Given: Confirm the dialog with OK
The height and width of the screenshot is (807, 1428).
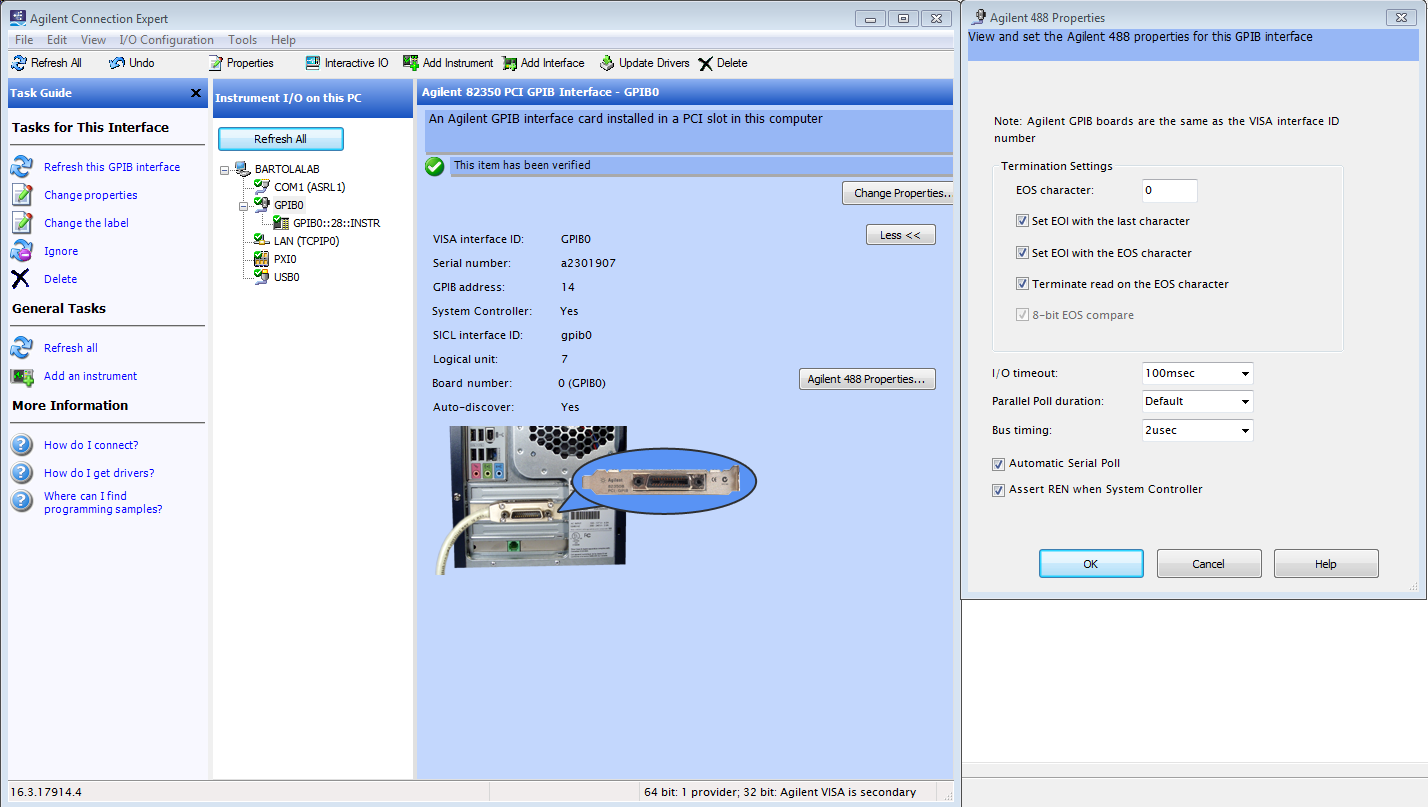Looking at the screenshot, I should click(x=1091, y=564).
